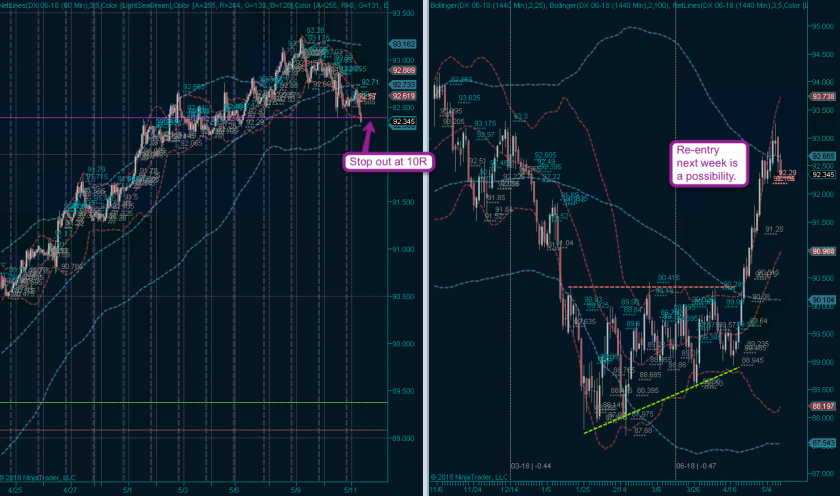Viewport: 840px width, 496px height.
Task: Click the 5/9 date label on left time axis
Action: (x=295, y=490)
